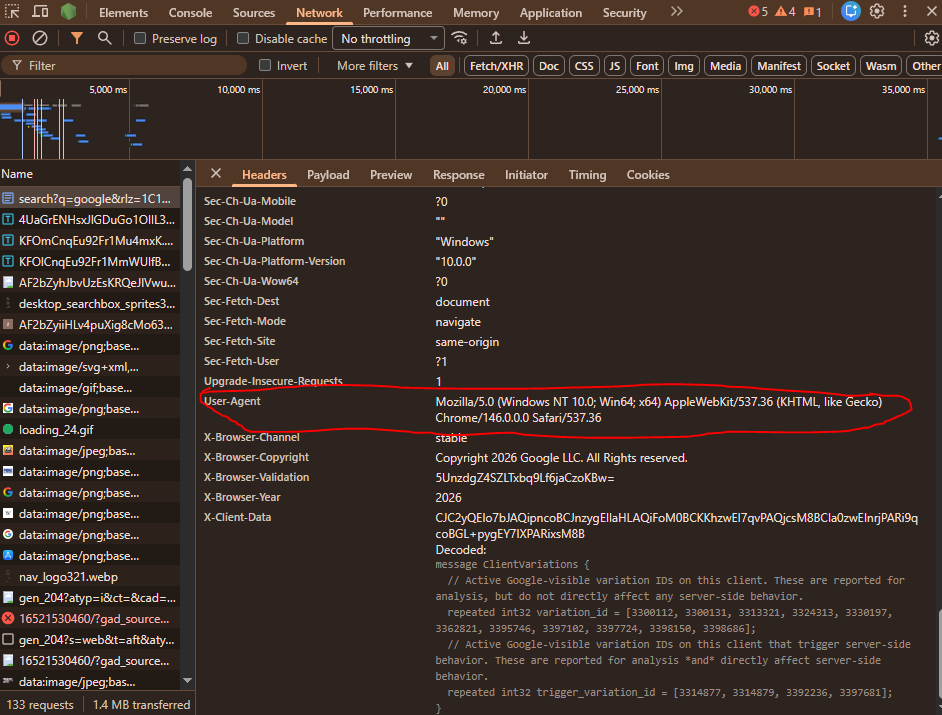Toggle the device toolbar icon
The image size is (942, 715).
(x=40, y=11)
